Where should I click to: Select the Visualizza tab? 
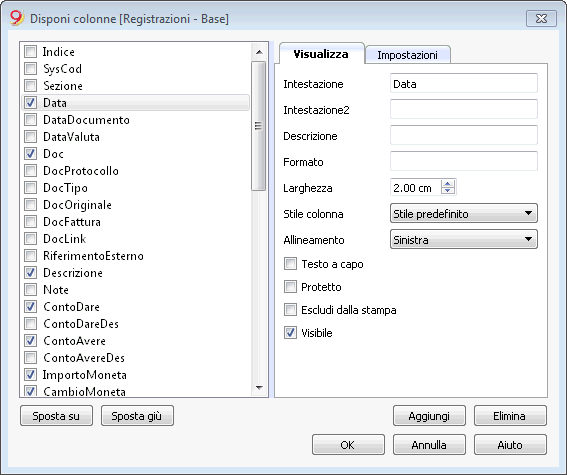coord(321,54)
